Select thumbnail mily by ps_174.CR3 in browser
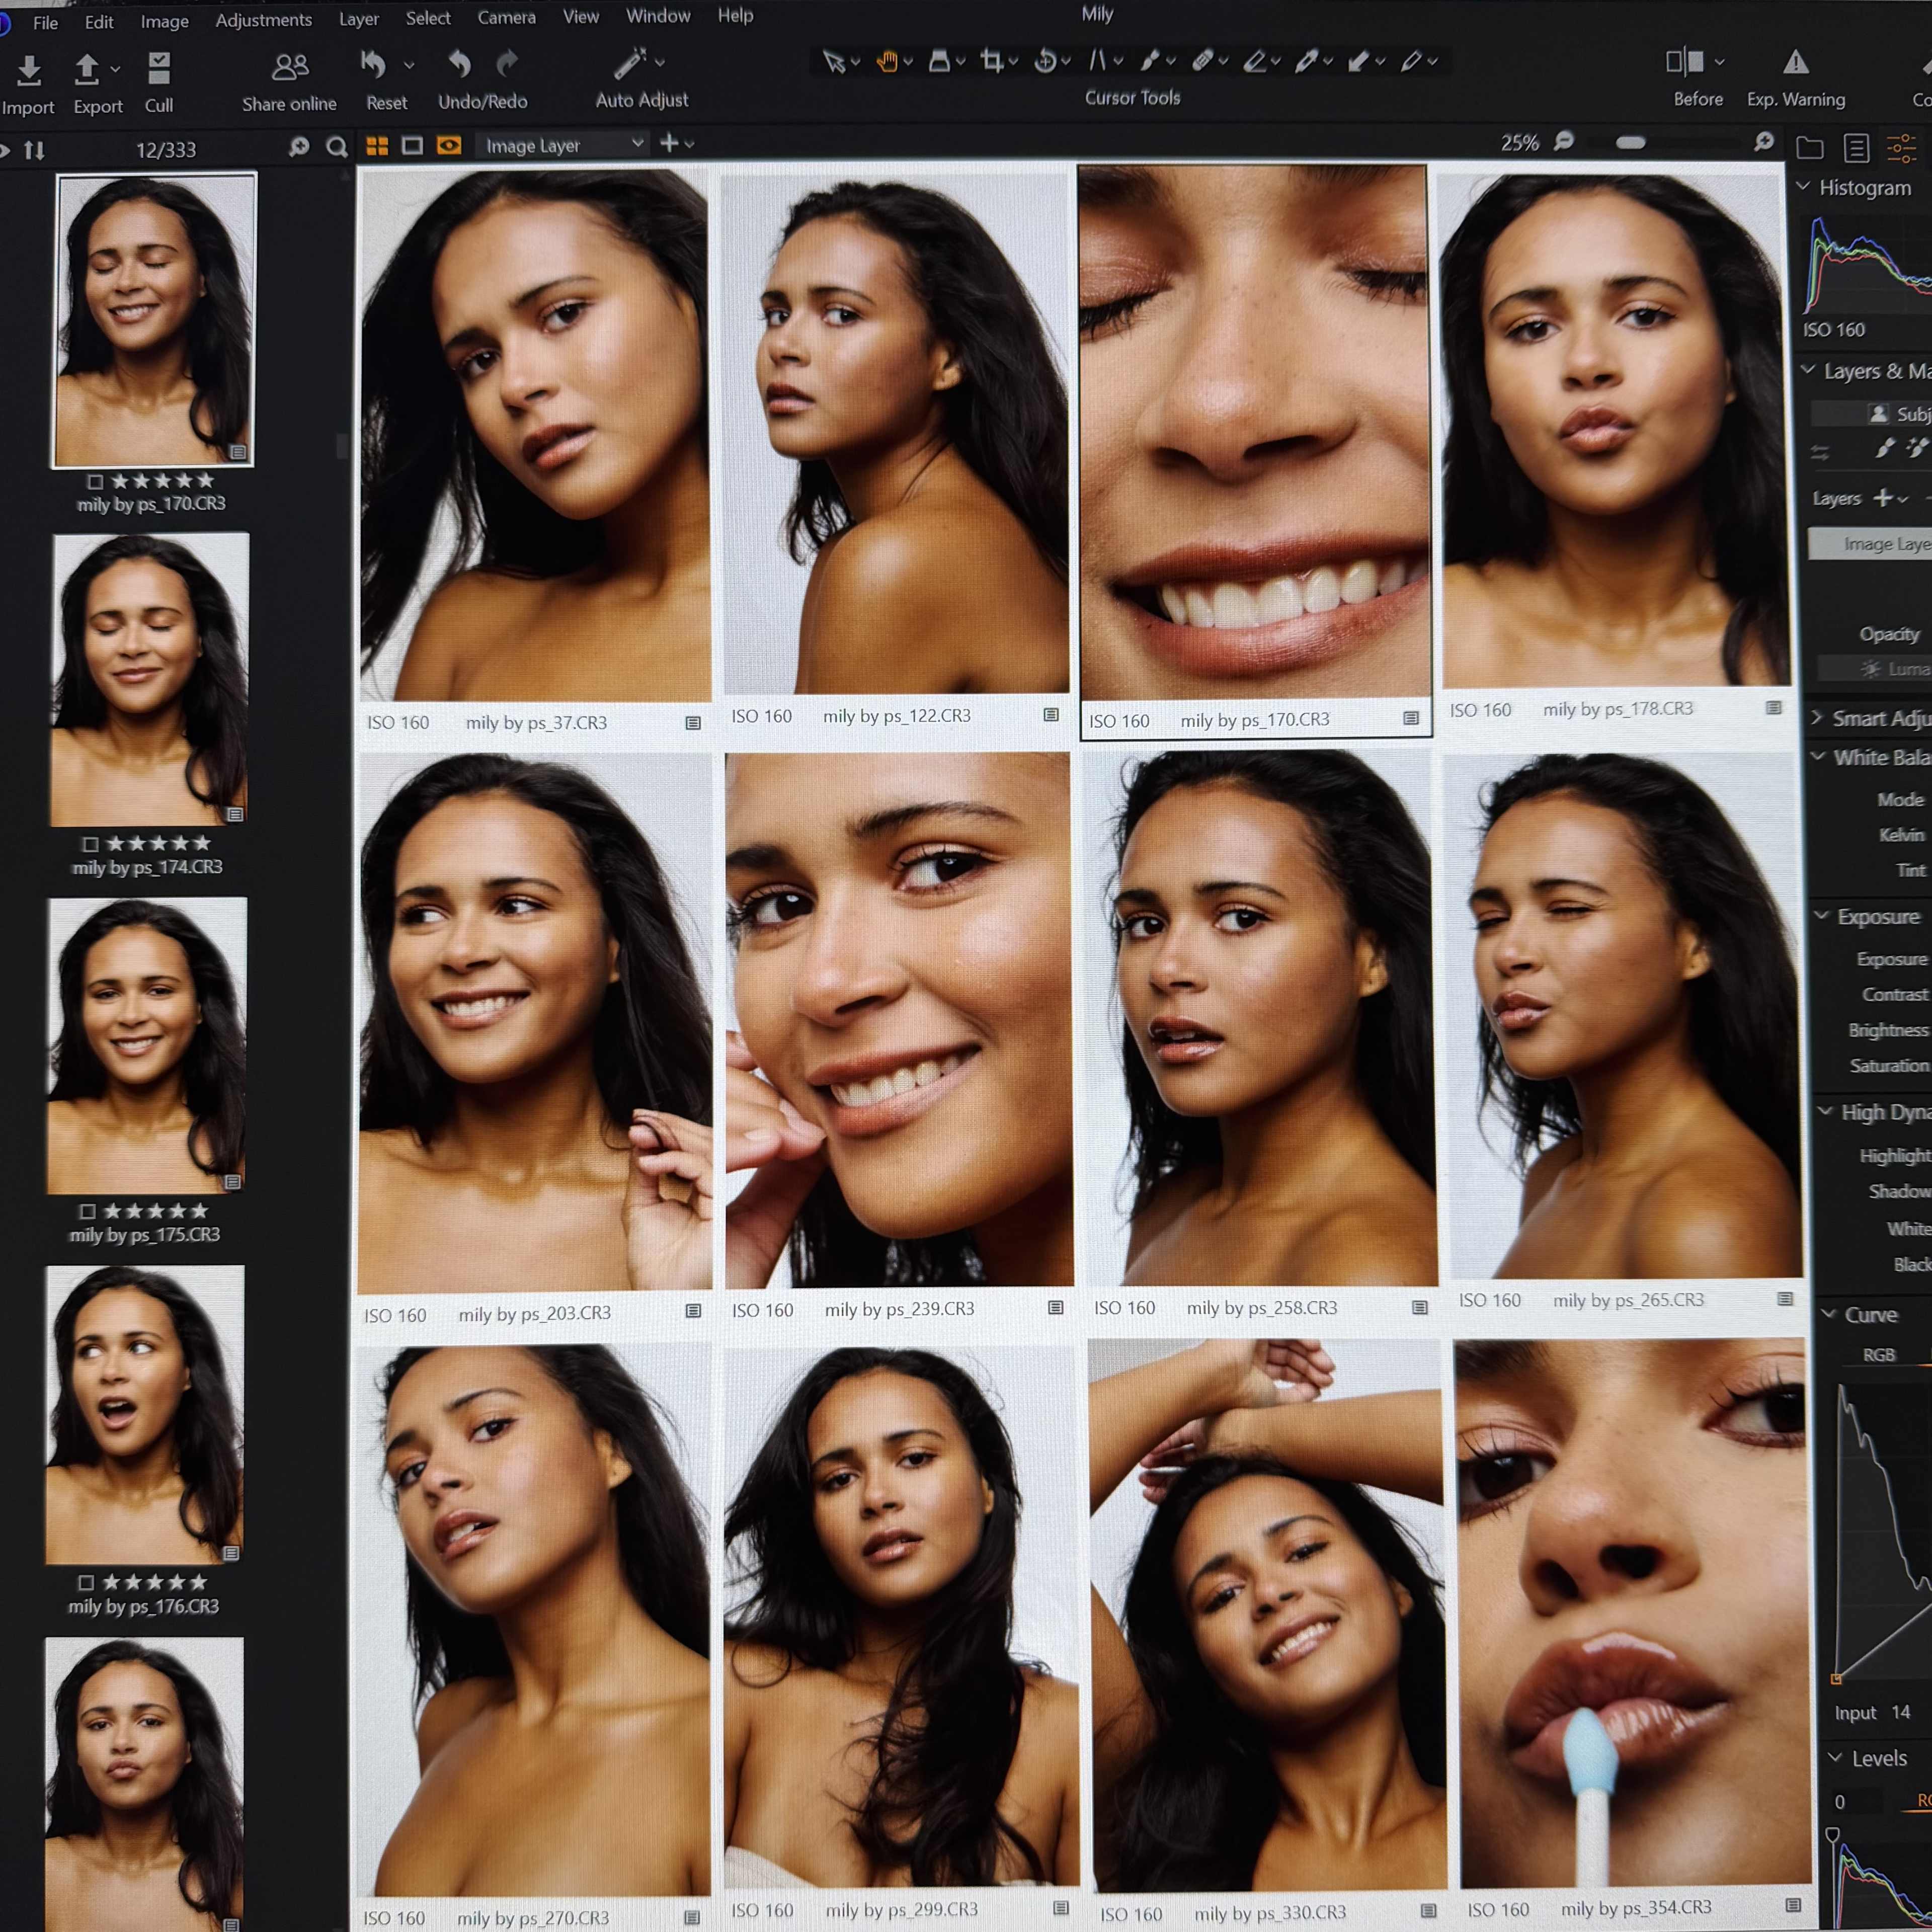The image size is (1932, 1932). click(x=149, y=680)
